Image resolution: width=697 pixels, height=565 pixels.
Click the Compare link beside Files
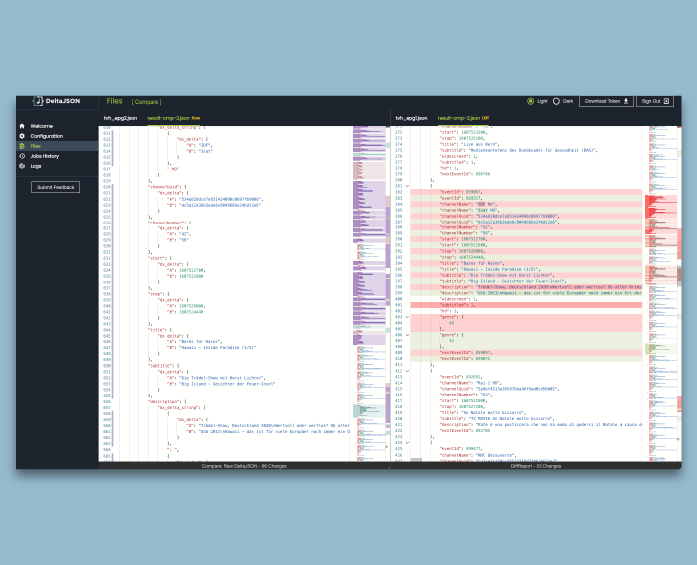coord(147,102)
